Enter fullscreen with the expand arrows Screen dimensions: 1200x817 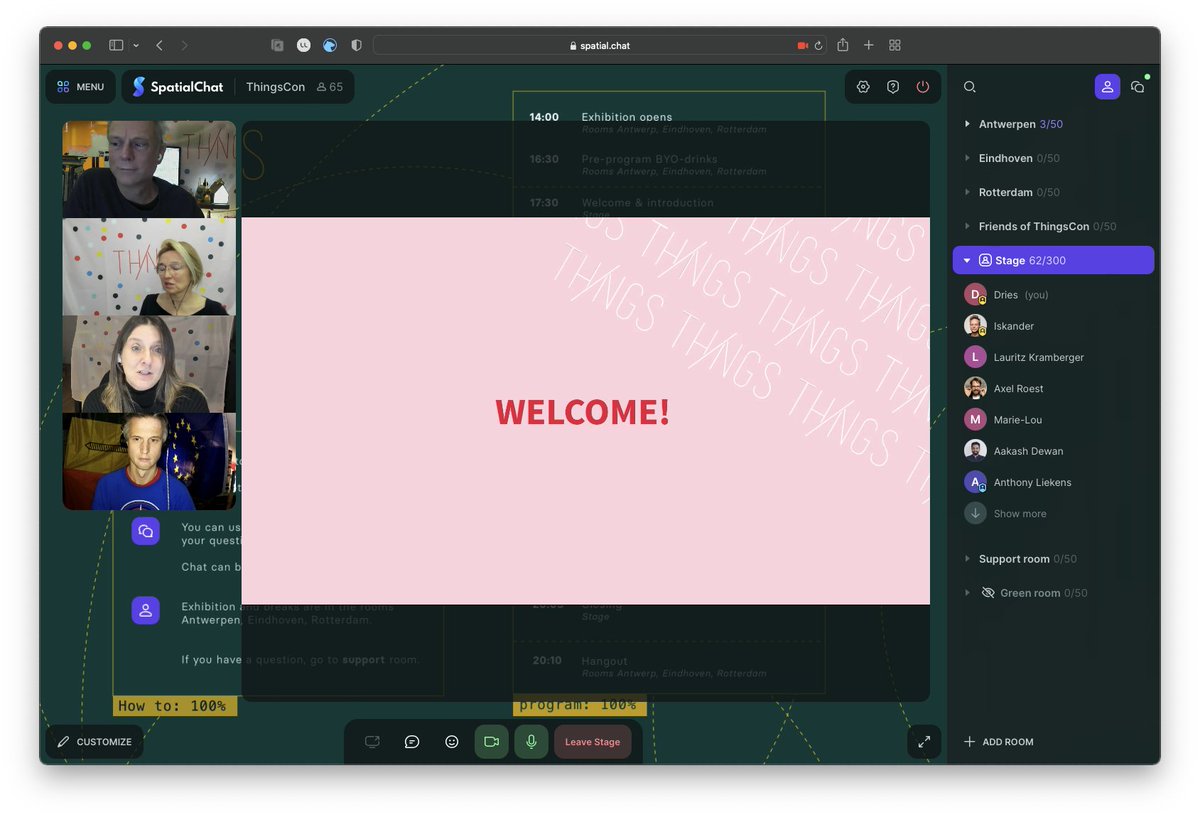pos(924,741)
